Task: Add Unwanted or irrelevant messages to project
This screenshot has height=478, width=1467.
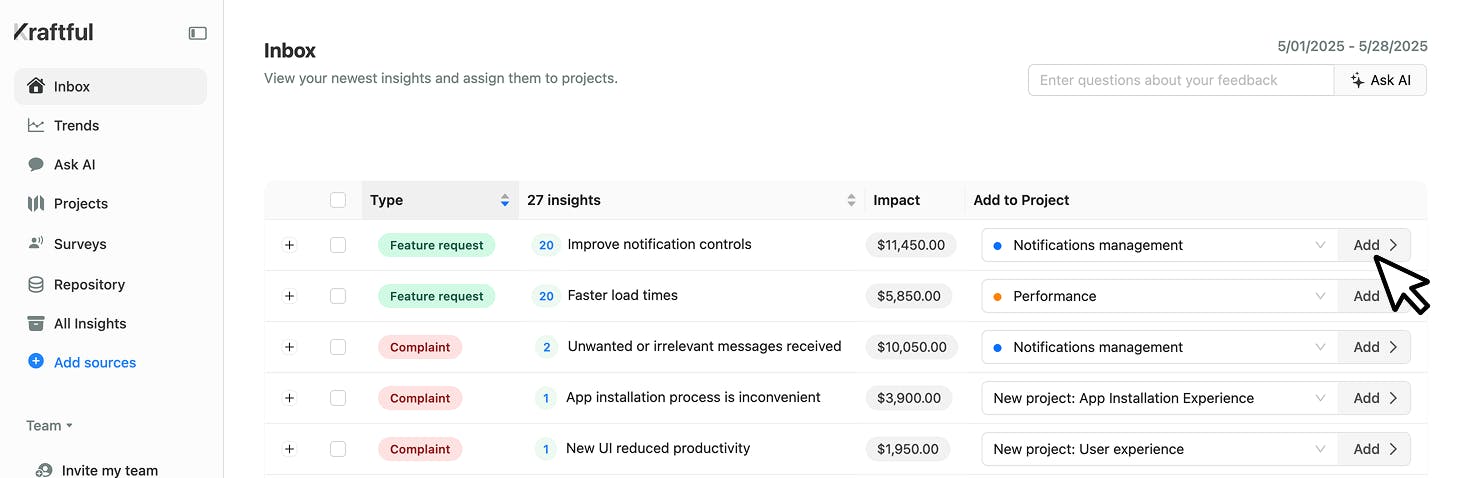Action: 1374,347
